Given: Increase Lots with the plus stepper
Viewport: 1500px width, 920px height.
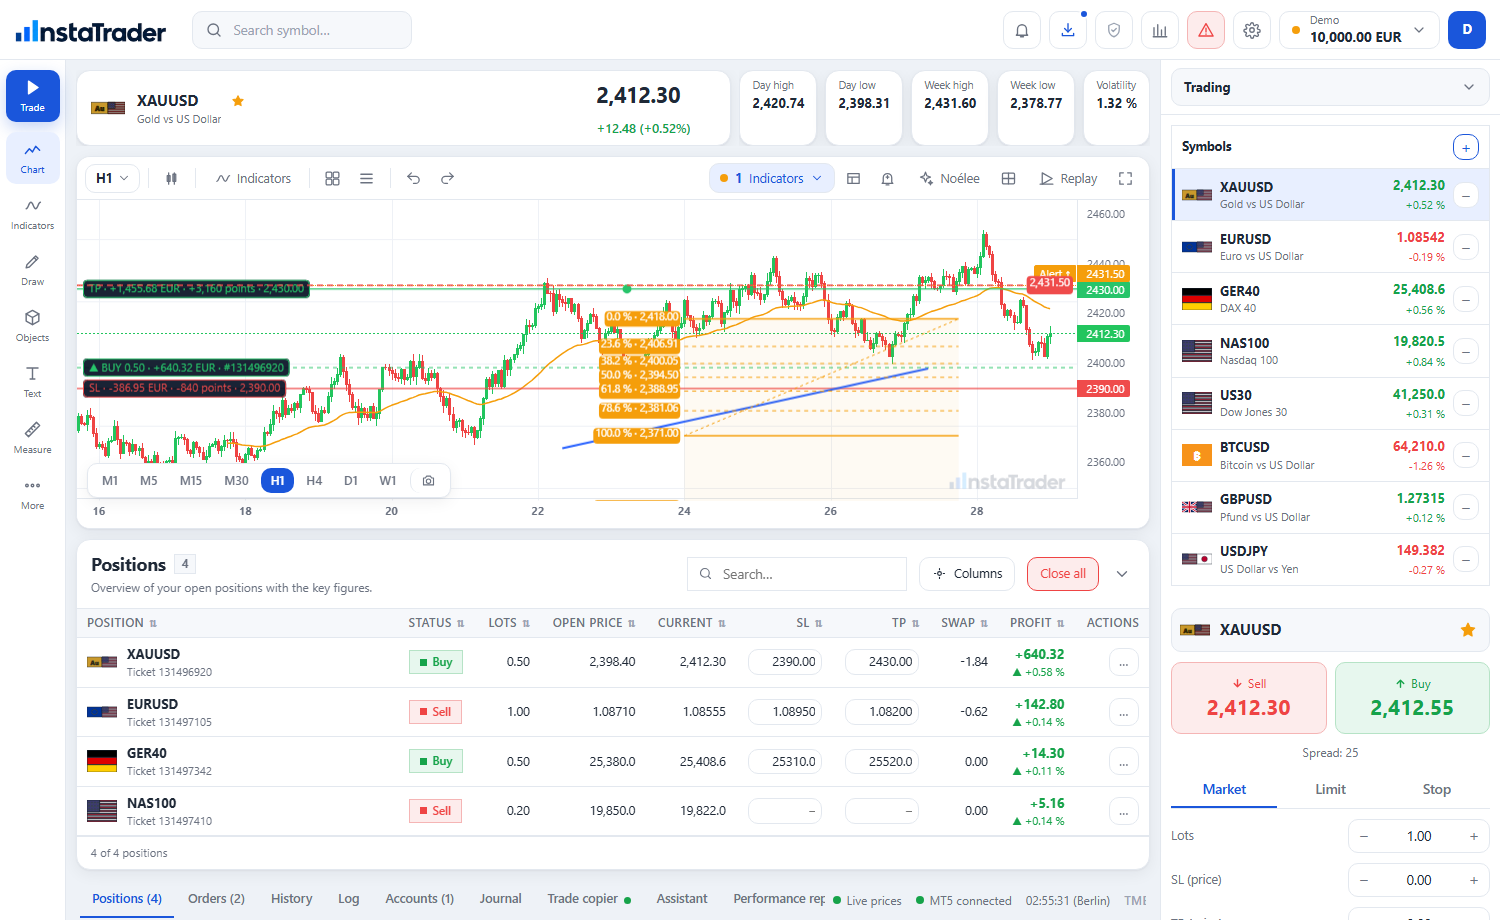Looking at the screenshot, I should click(1473, 836).
